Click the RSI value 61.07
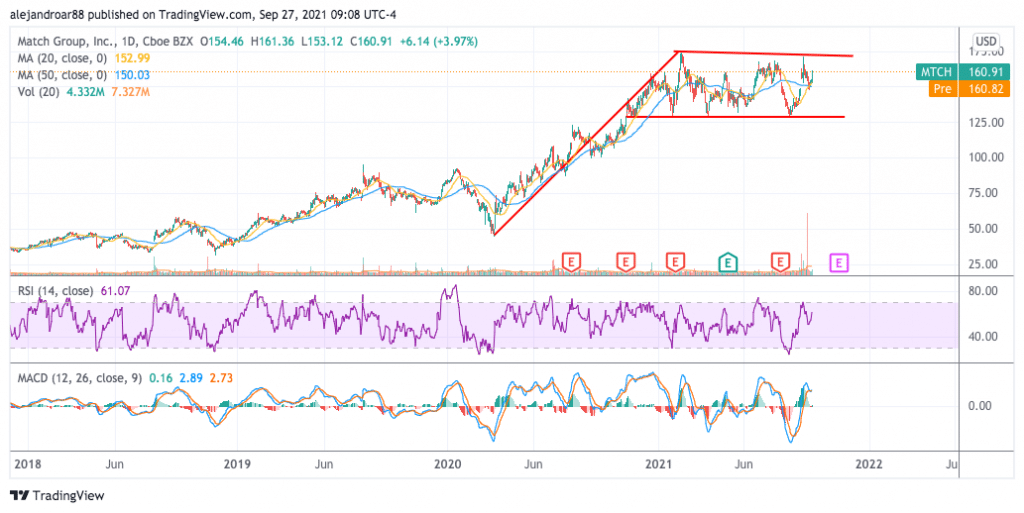This screenshot has height=513, width=1024. [x=114, y=291]
